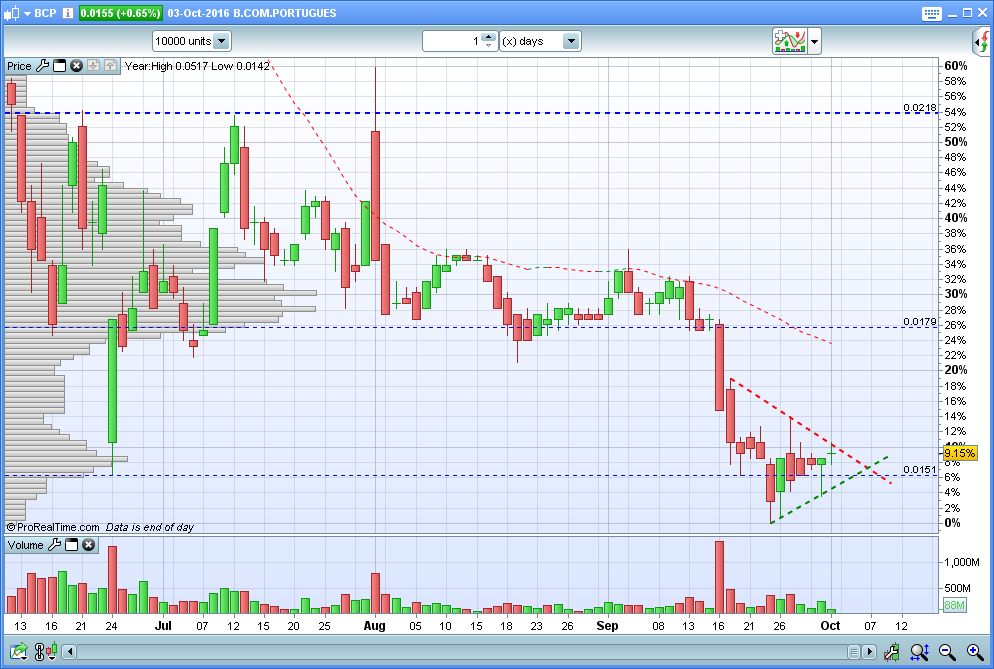Click the Jul label on the time axis
The width and height of the screenshot is (994, 669).
163,625
